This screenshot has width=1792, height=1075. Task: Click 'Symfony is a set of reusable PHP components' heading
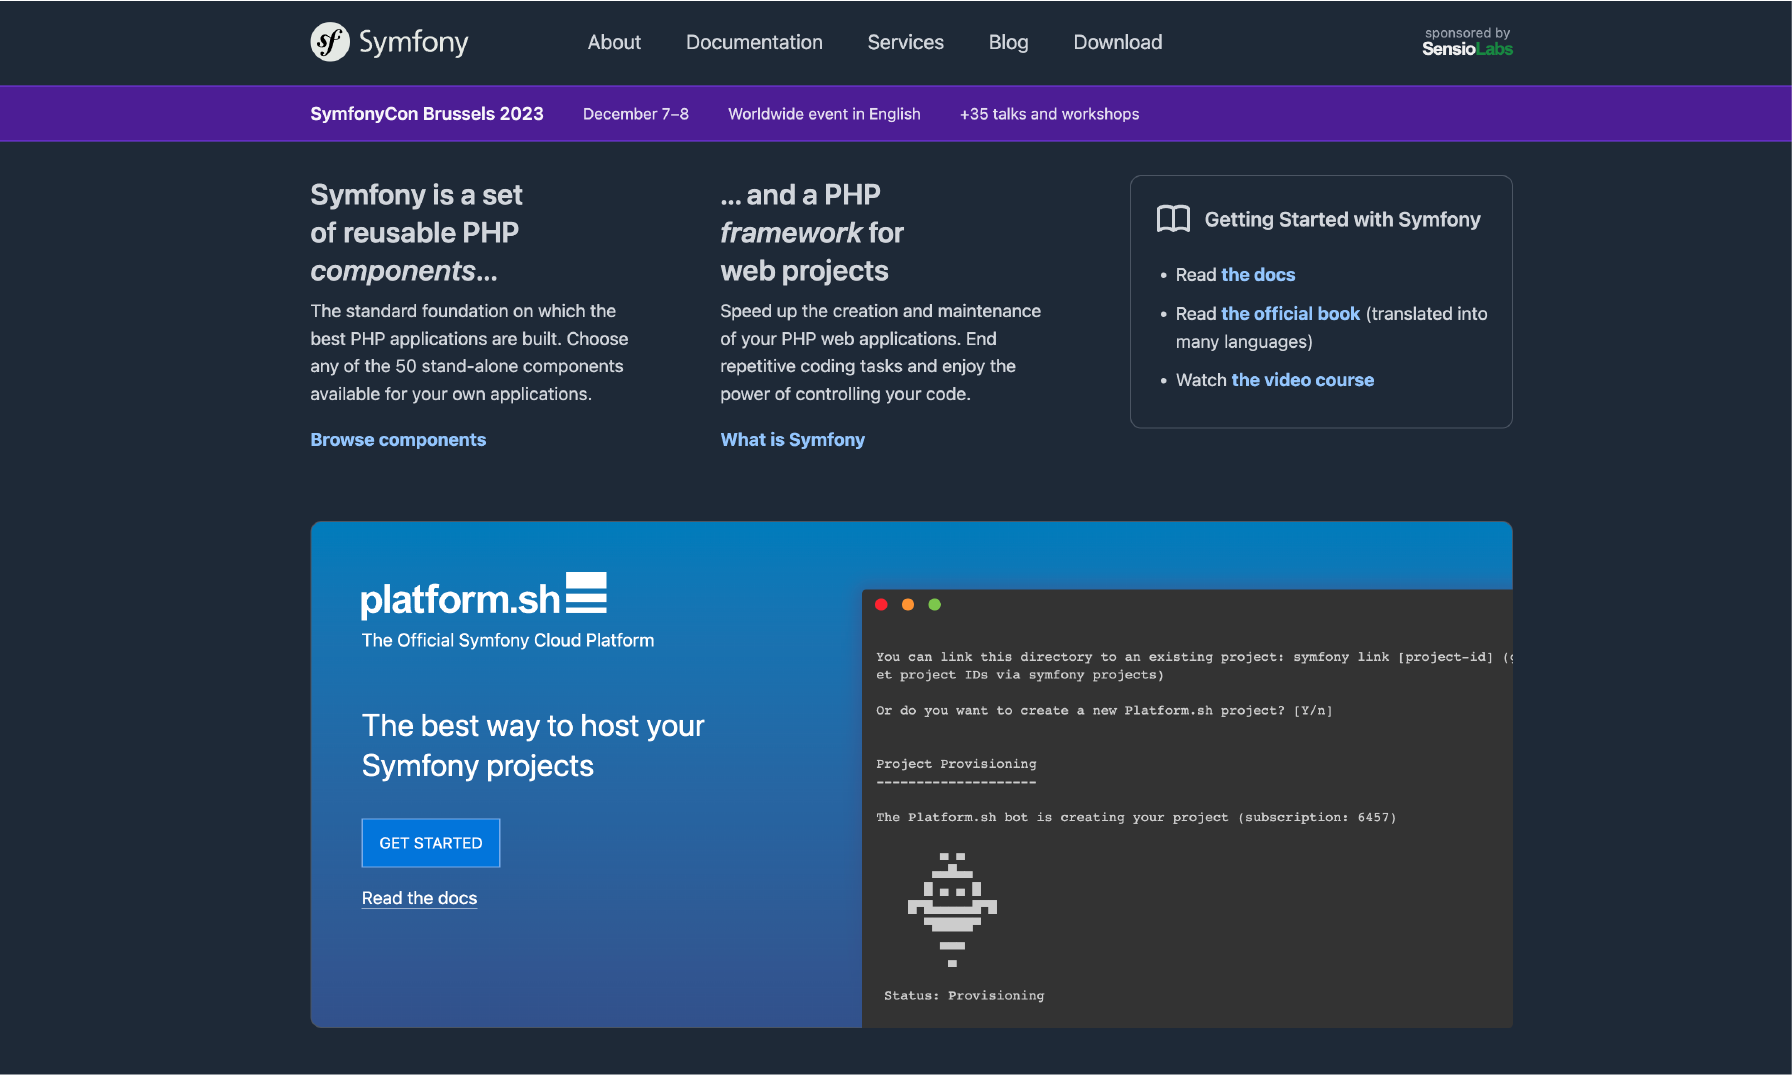416,232
